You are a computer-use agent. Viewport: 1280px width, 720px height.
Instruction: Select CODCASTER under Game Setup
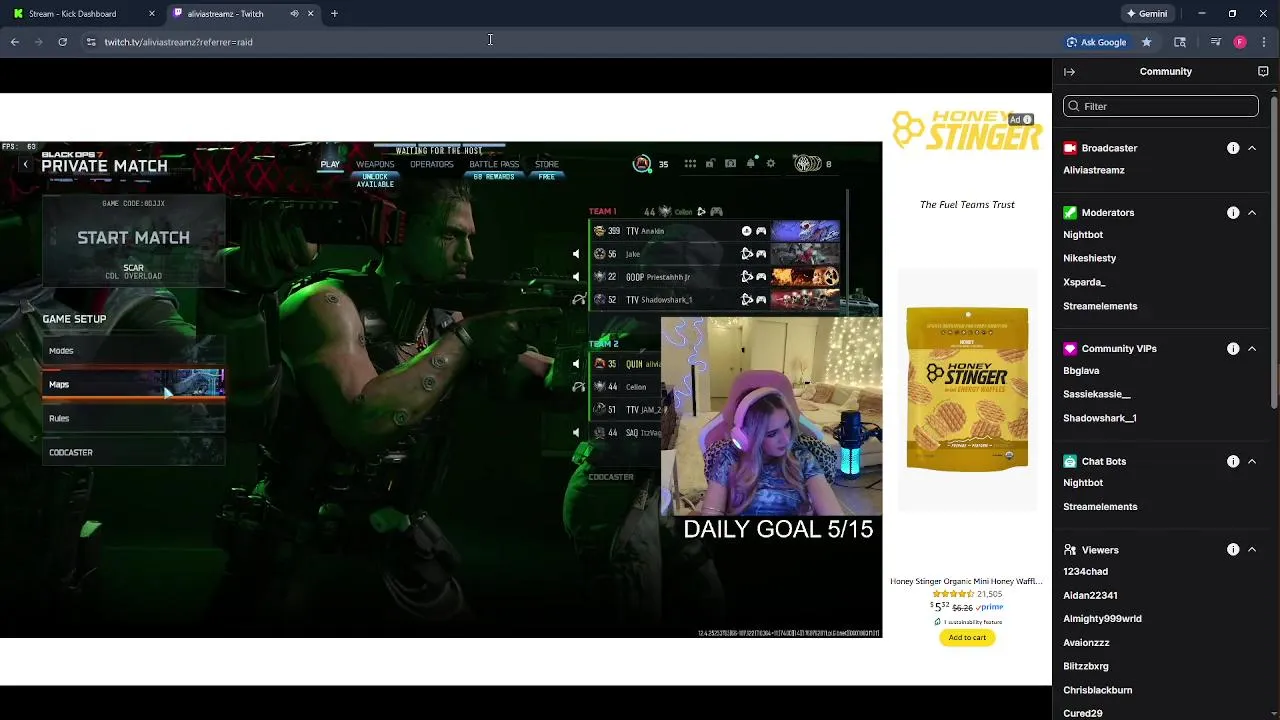(133, 452)
